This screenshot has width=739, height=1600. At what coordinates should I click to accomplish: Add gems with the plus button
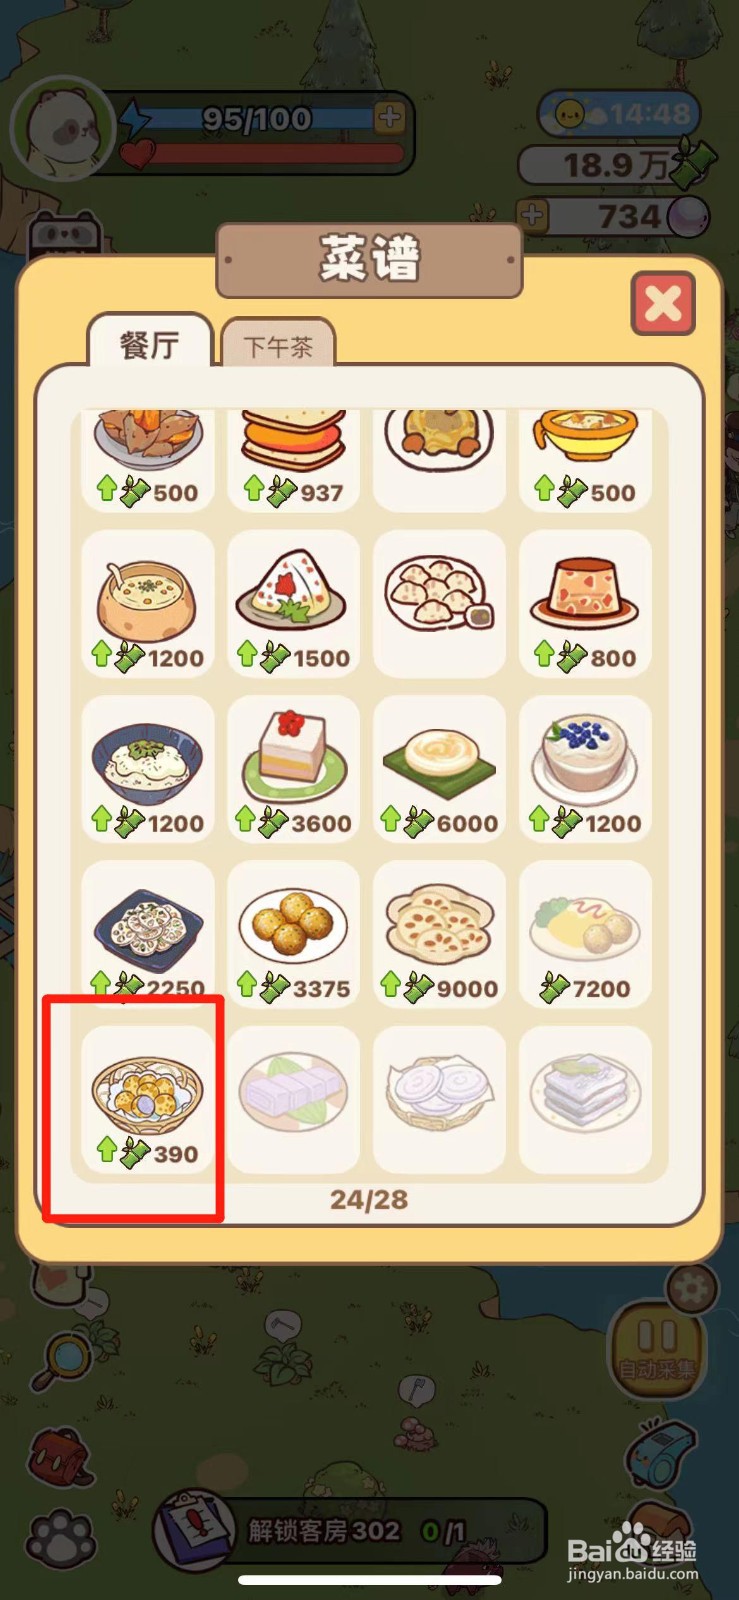[x=532, y=215]
